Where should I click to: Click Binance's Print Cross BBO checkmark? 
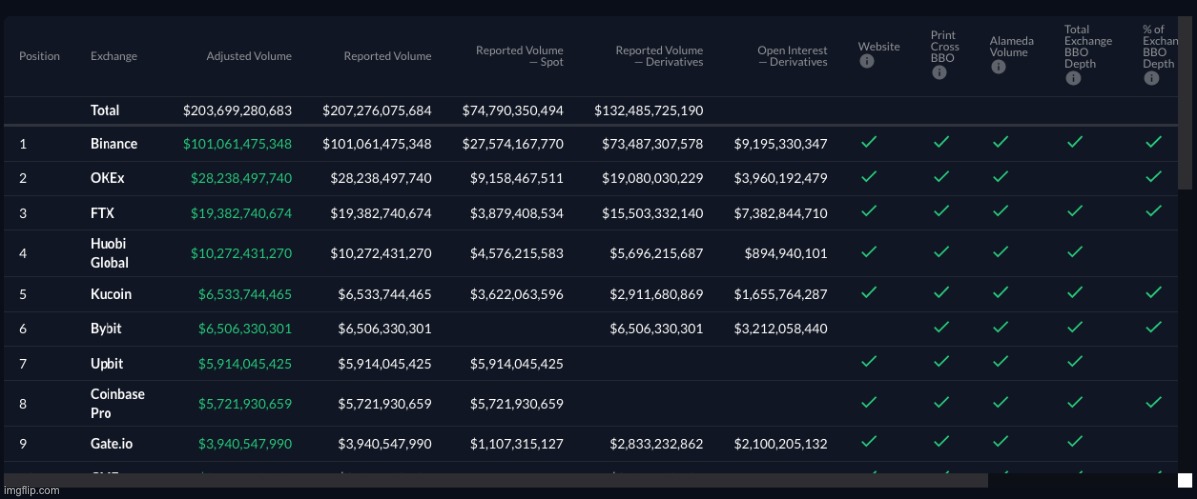click(943, 142)
